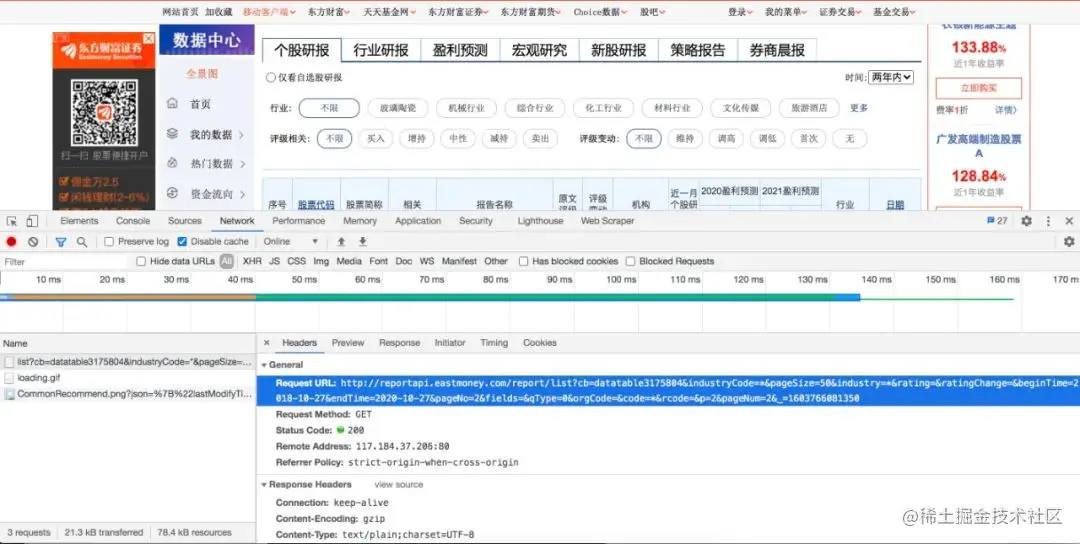Click the 热门数据 sidebar icon

(x=172, y=163)
